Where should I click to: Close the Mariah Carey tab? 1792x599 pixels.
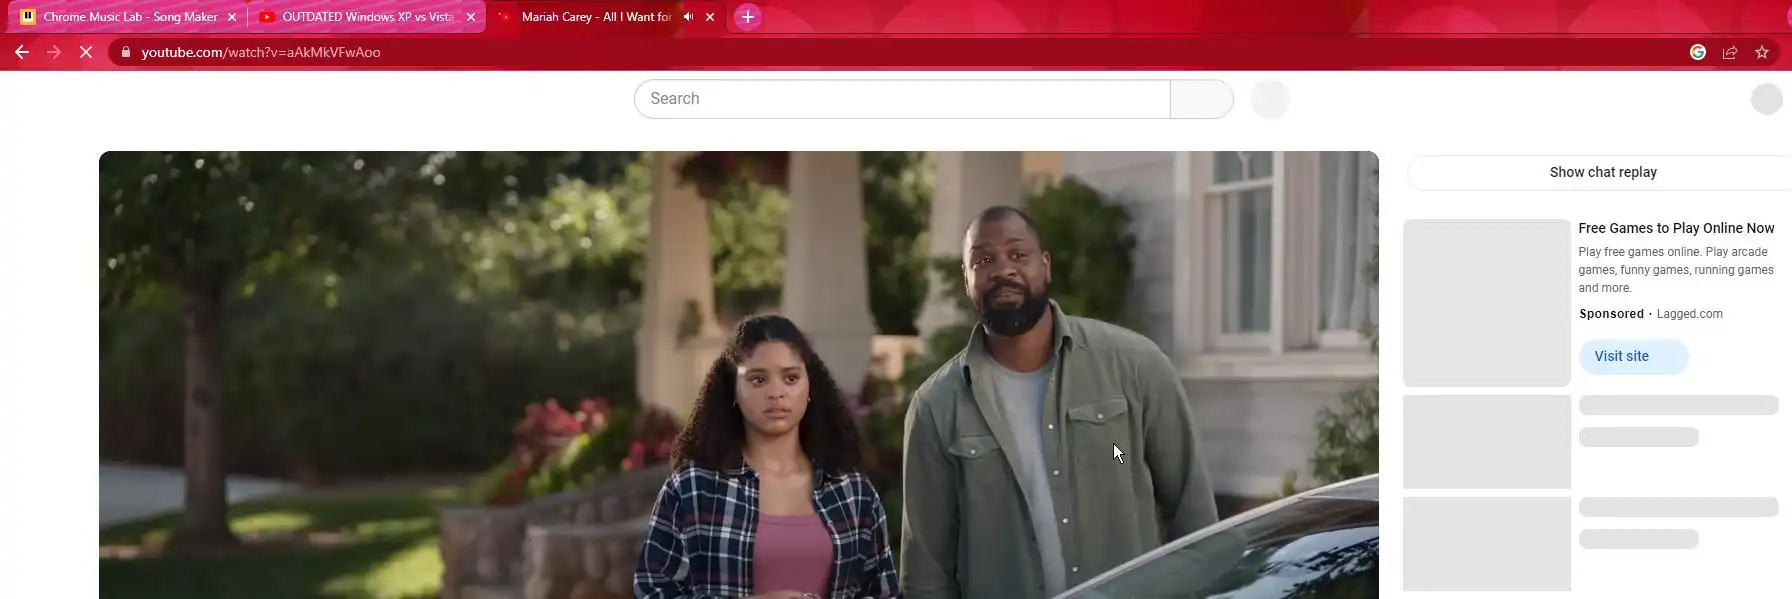[x=710, y=17]
